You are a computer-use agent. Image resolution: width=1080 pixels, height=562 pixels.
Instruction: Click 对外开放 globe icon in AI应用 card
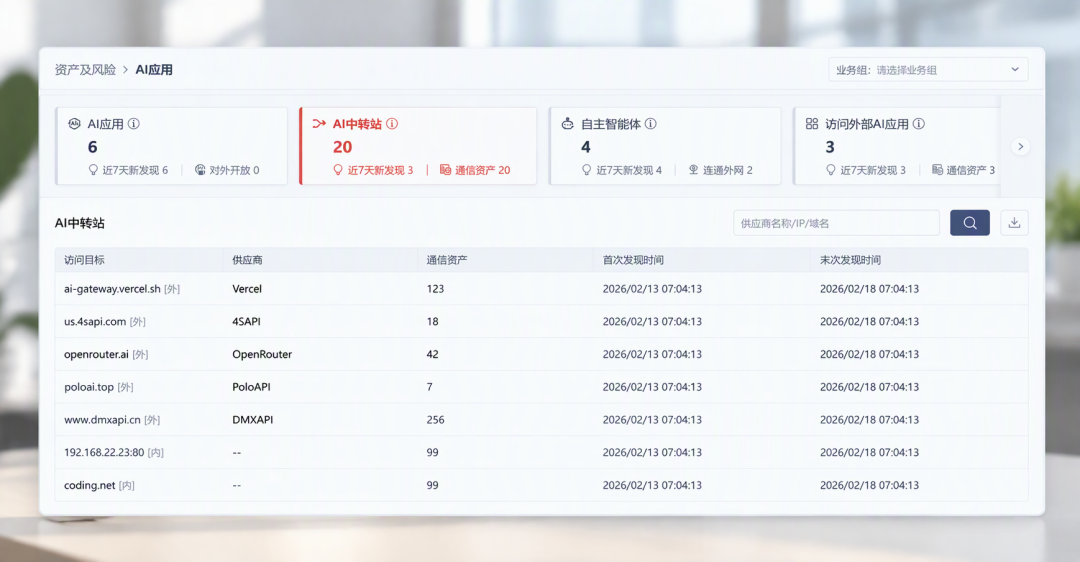pos(200,169)
